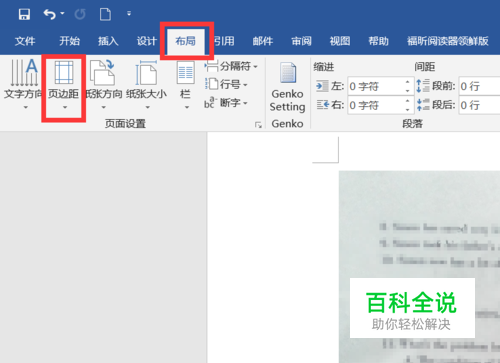Click the 页边距 margins icon

coord(64,72)
